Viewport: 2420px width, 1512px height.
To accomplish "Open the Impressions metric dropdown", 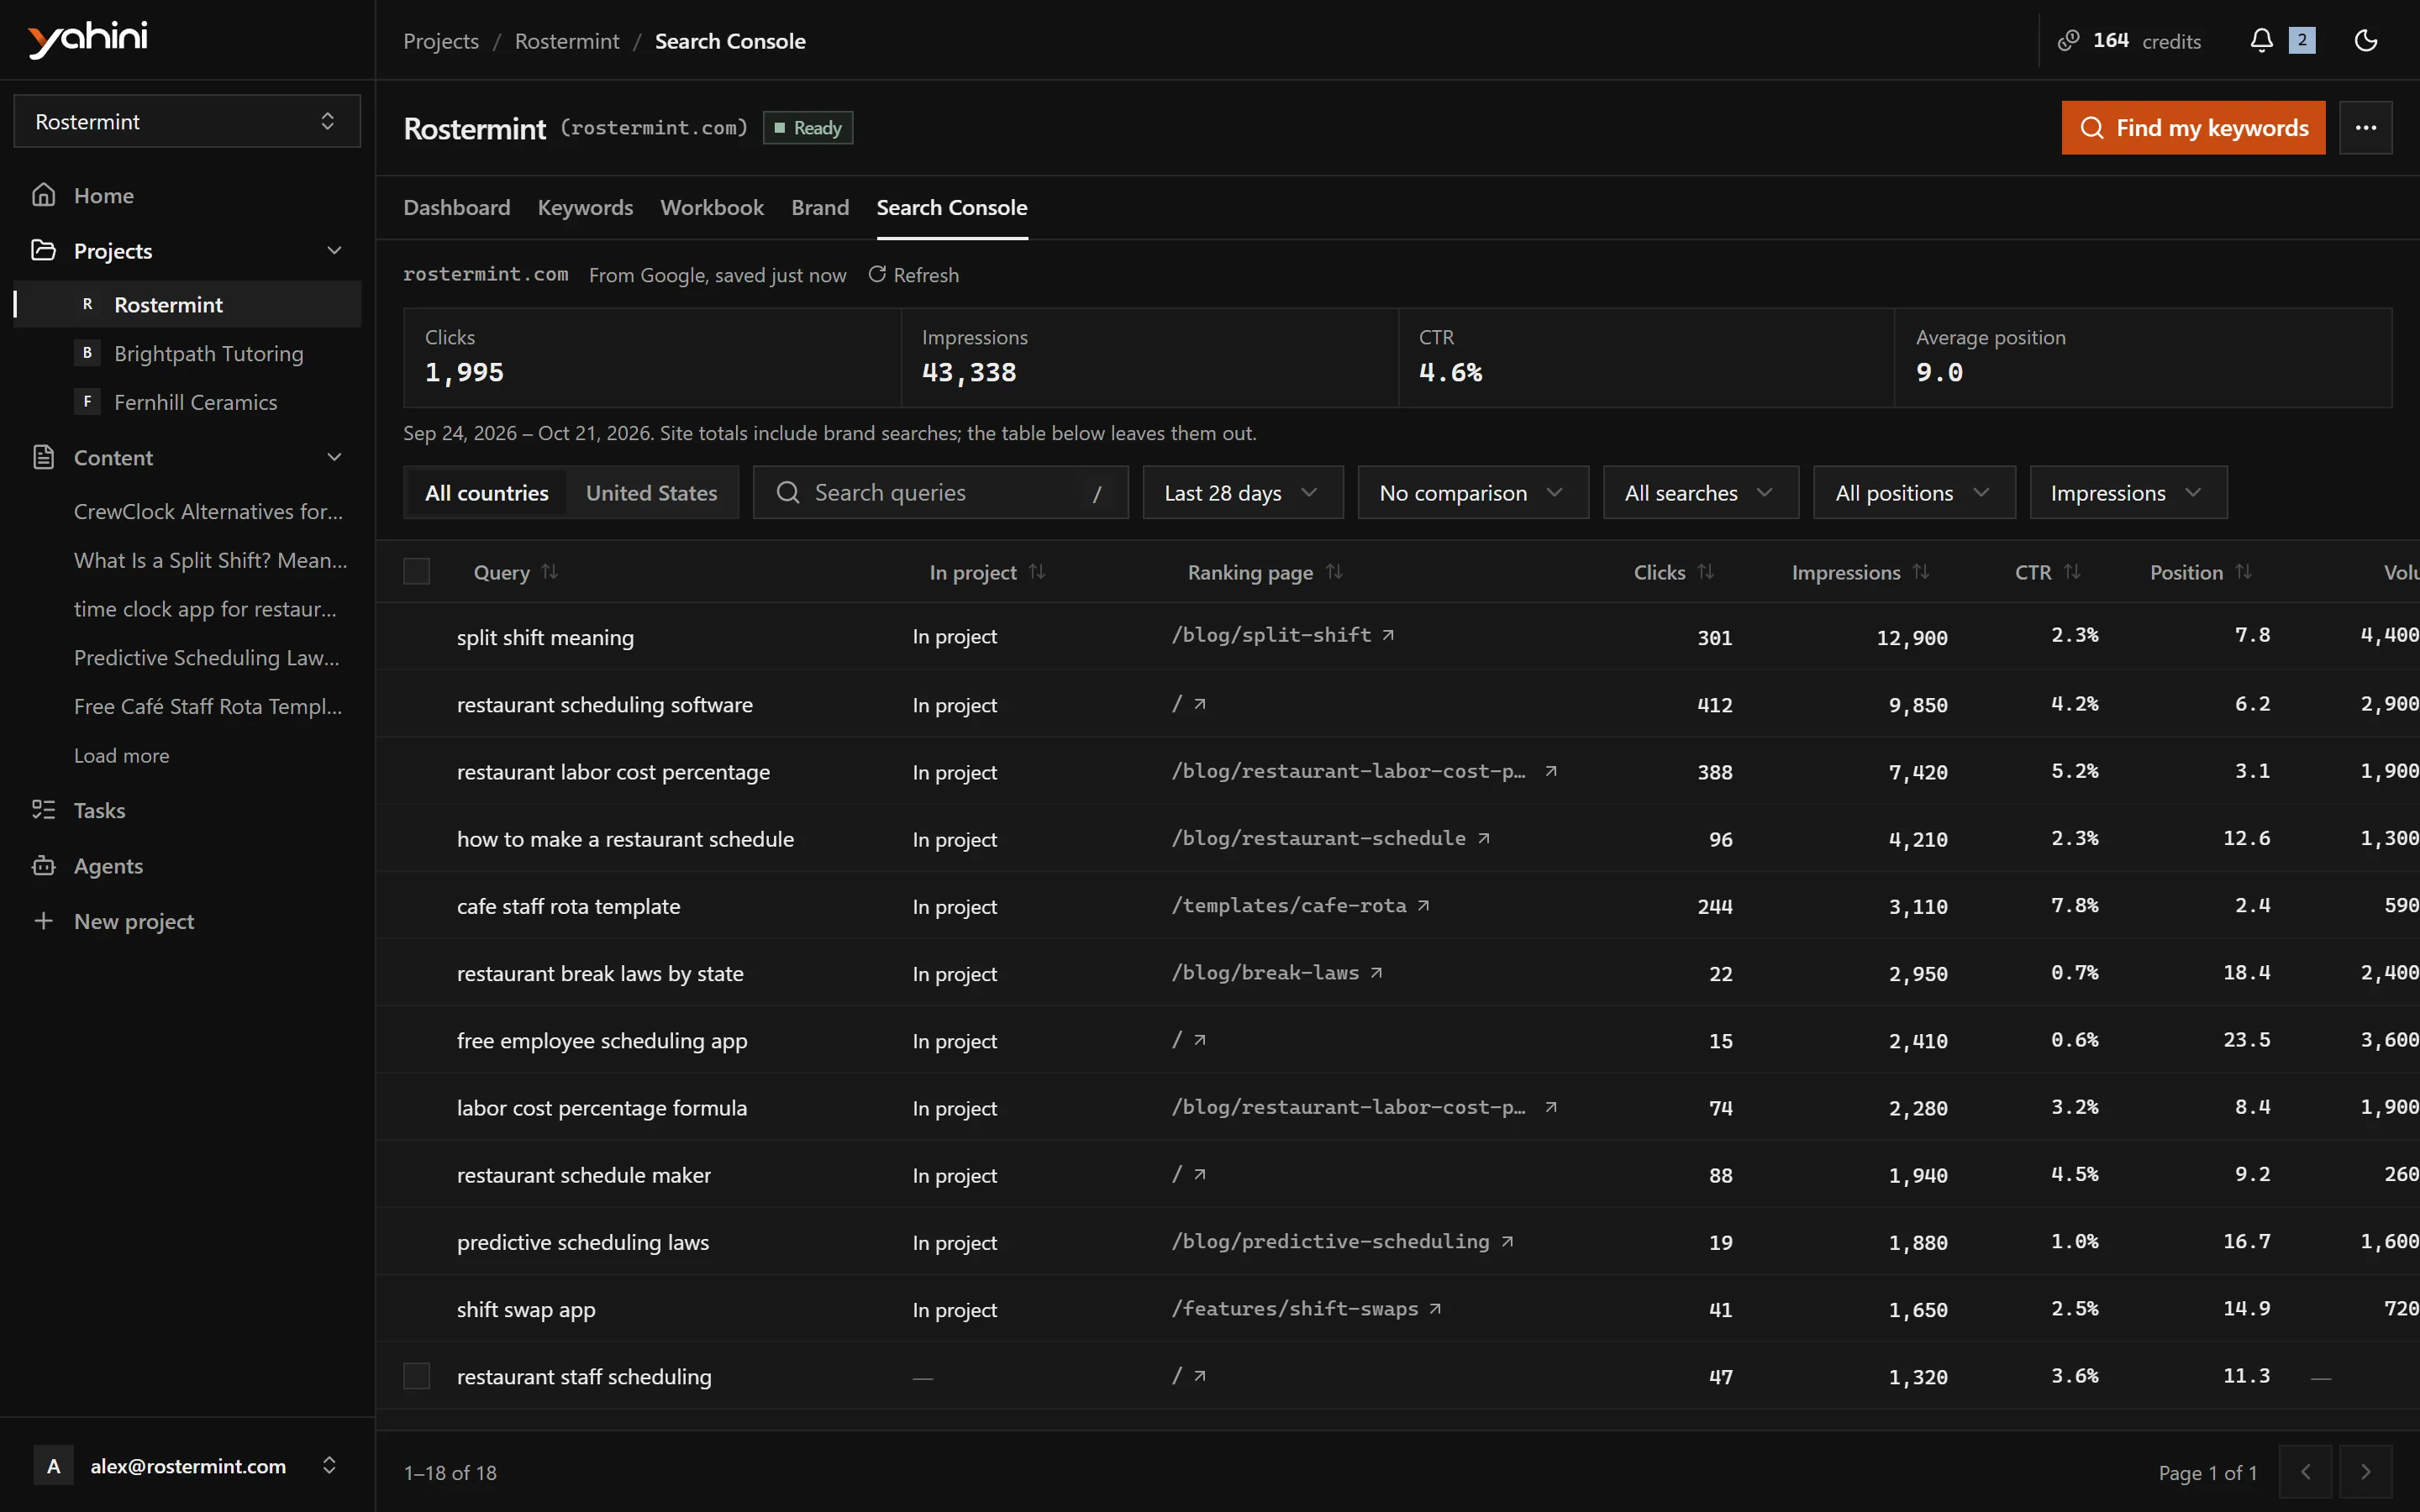I will coord(2128,492).
